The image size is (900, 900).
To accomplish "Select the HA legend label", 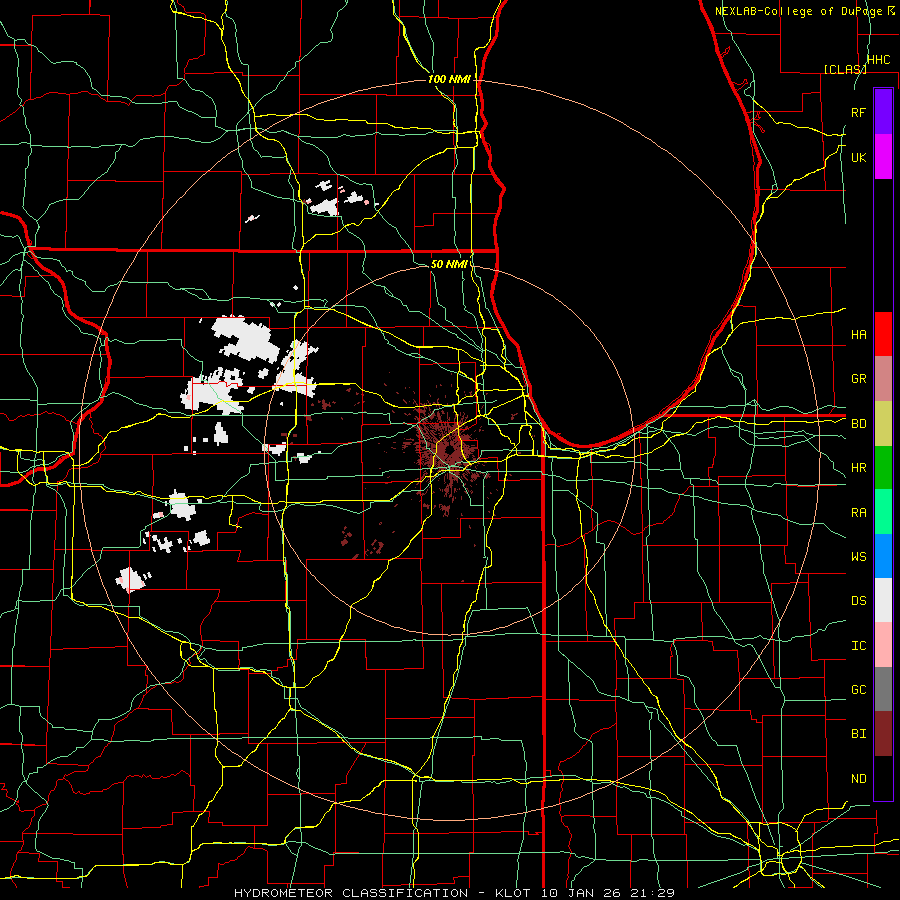I will click(x=859, y=335).
